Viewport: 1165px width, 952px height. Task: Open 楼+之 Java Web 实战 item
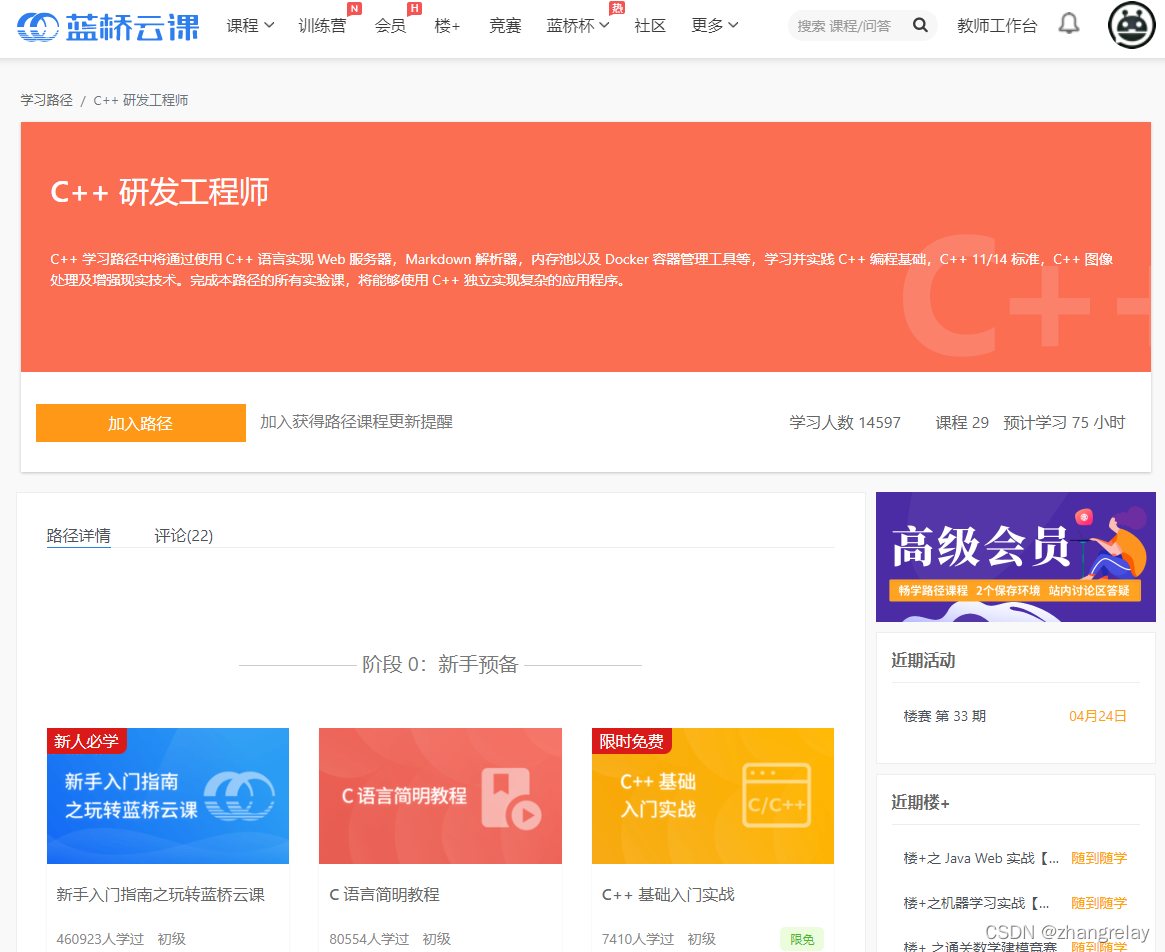click(981, 858)
